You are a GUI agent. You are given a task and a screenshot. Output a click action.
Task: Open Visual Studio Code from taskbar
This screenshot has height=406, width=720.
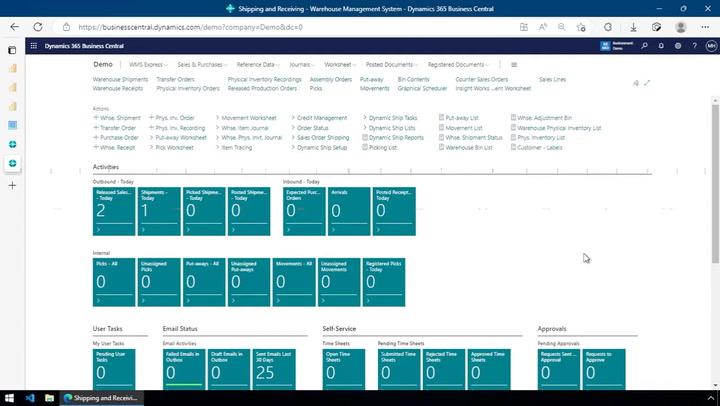[30, 398]
